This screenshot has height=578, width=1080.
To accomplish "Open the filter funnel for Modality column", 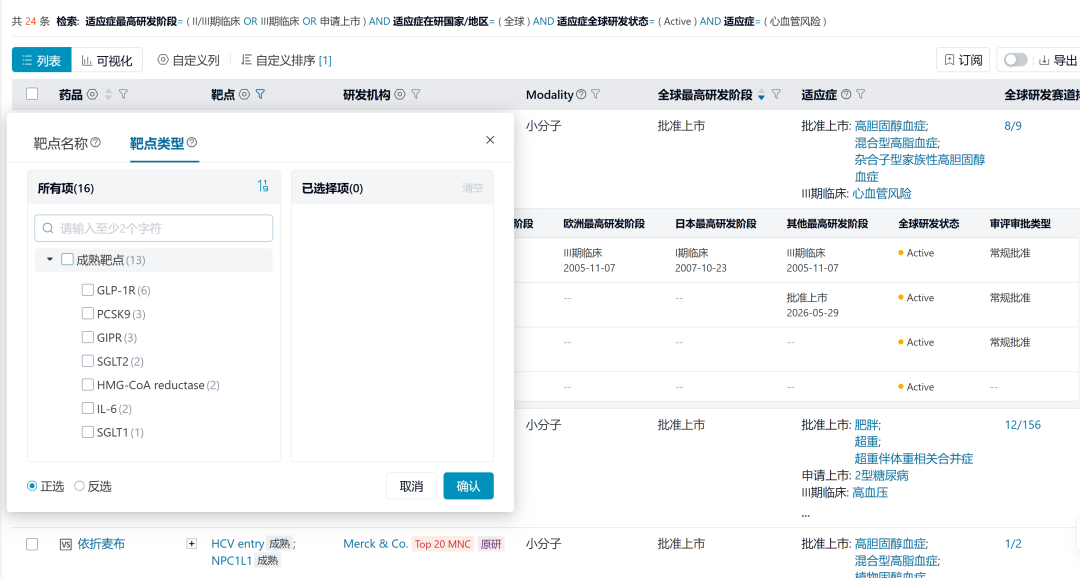I will [596, 94].
